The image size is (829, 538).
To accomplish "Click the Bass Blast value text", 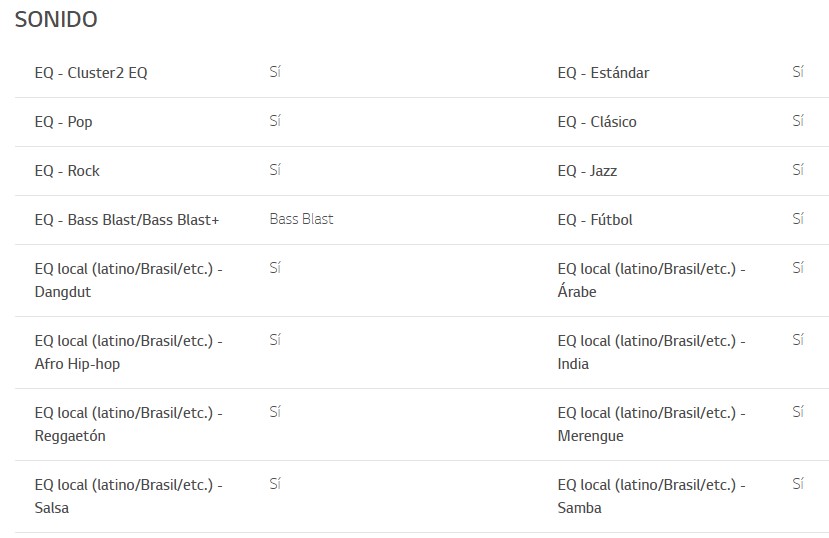I will point(301,219).
